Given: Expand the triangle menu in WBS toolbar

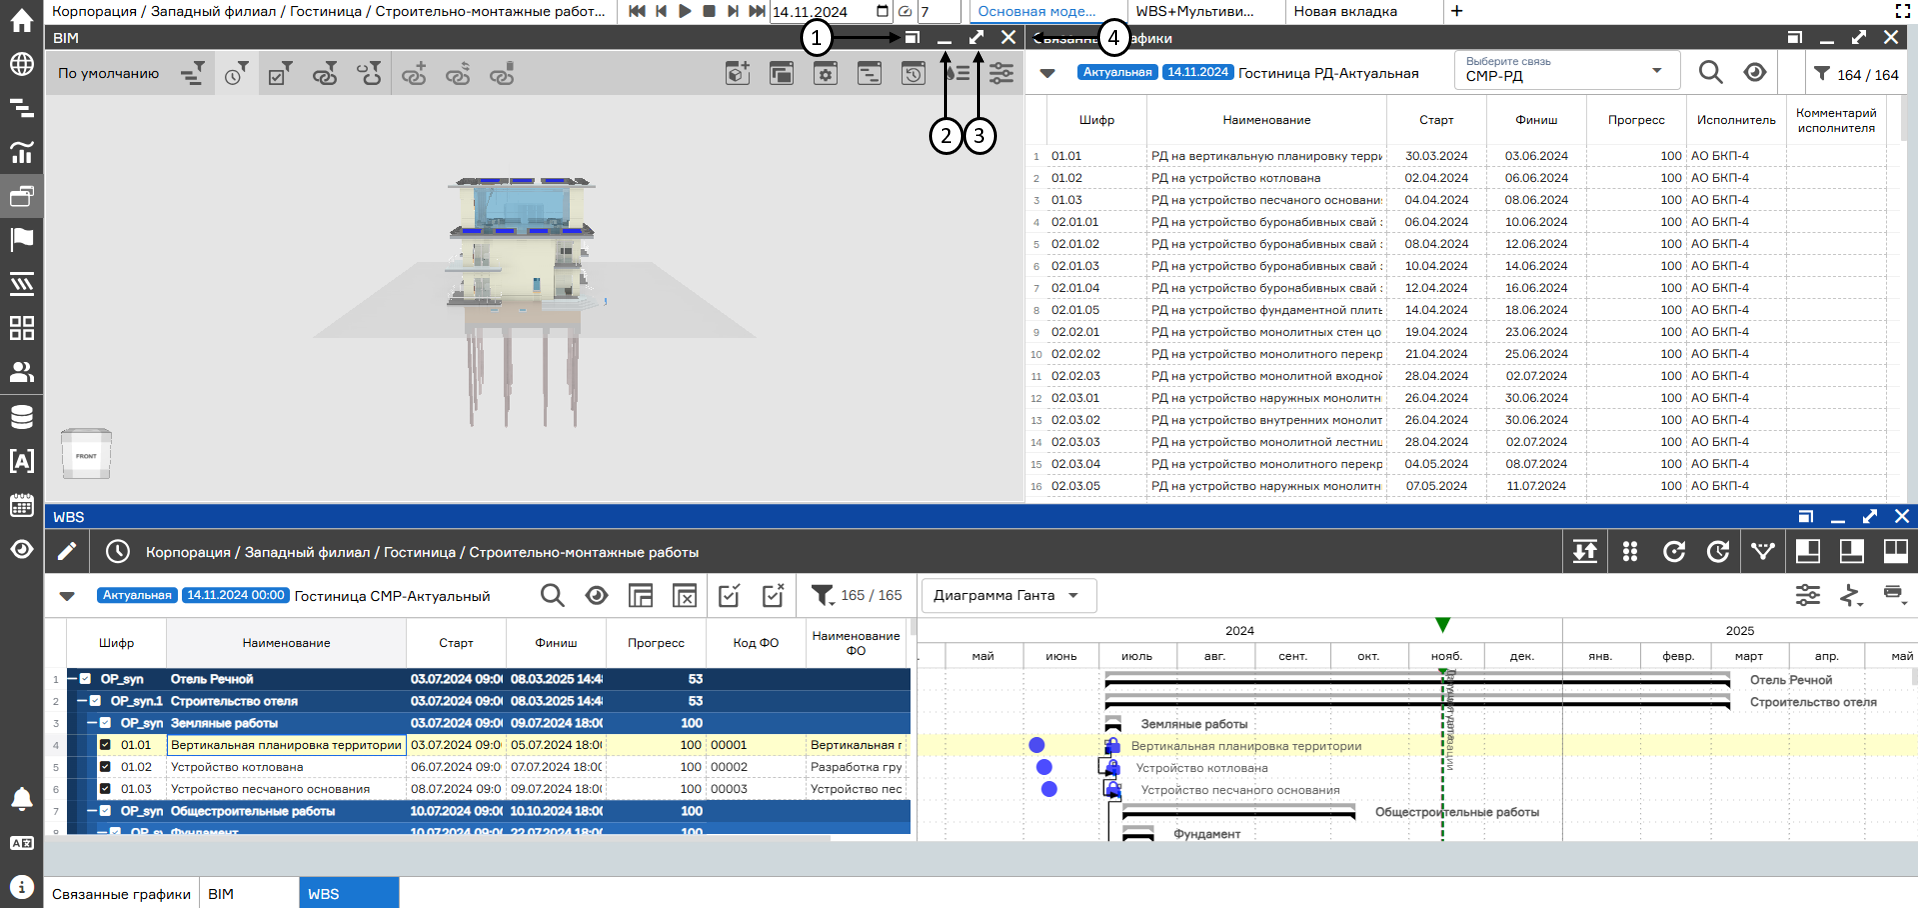Looking at the screenshot, I should click(x=67, y=596).
